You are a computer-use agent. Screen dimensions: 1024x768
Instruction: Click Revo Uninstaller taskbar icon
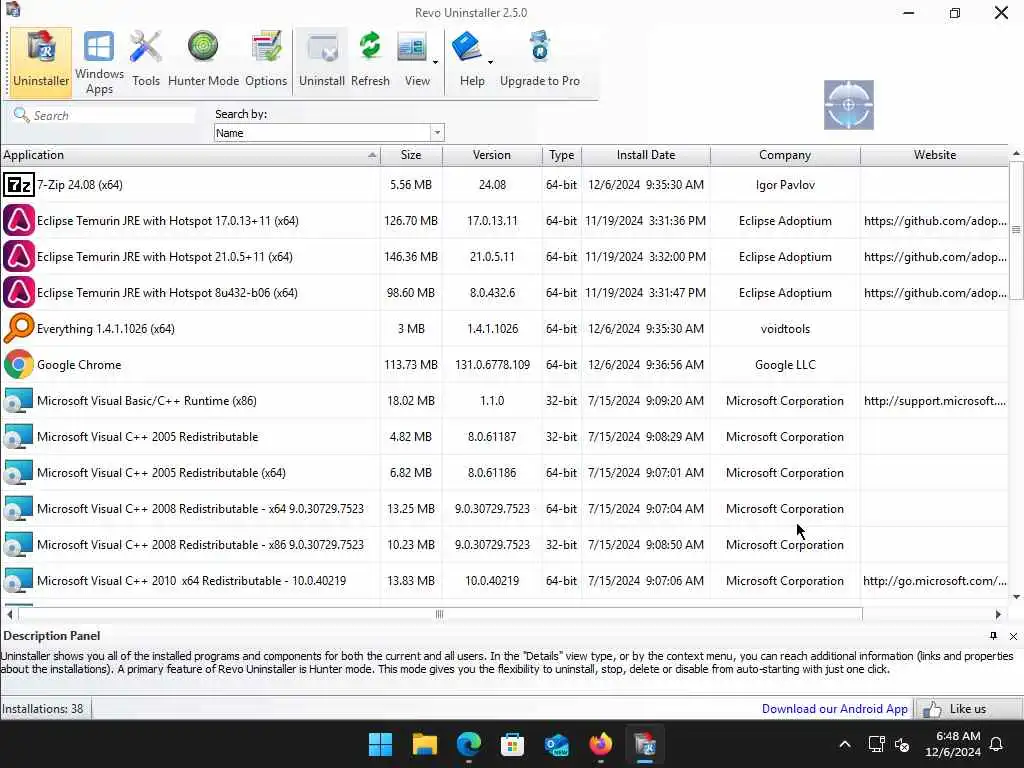[x=645, y=744]
